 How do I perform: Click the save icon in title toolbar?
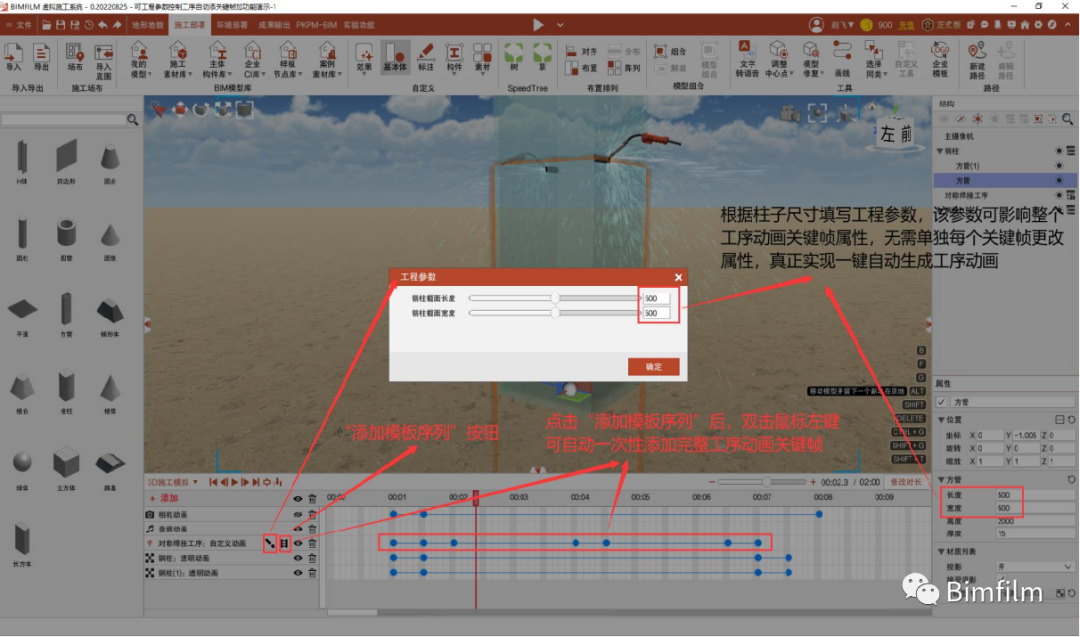click(61, 25)
